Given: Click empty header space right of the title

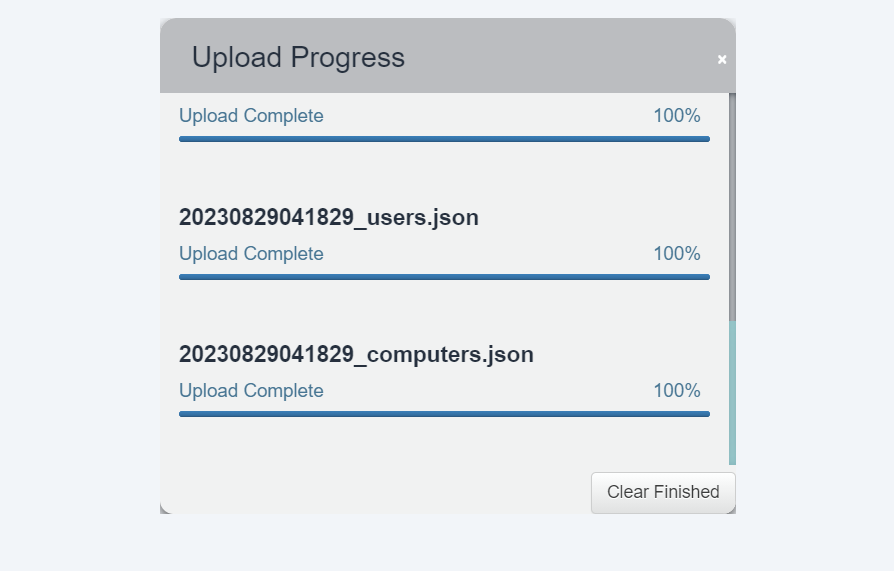Looking at the screenshot, I should click(x=560, y=57).
